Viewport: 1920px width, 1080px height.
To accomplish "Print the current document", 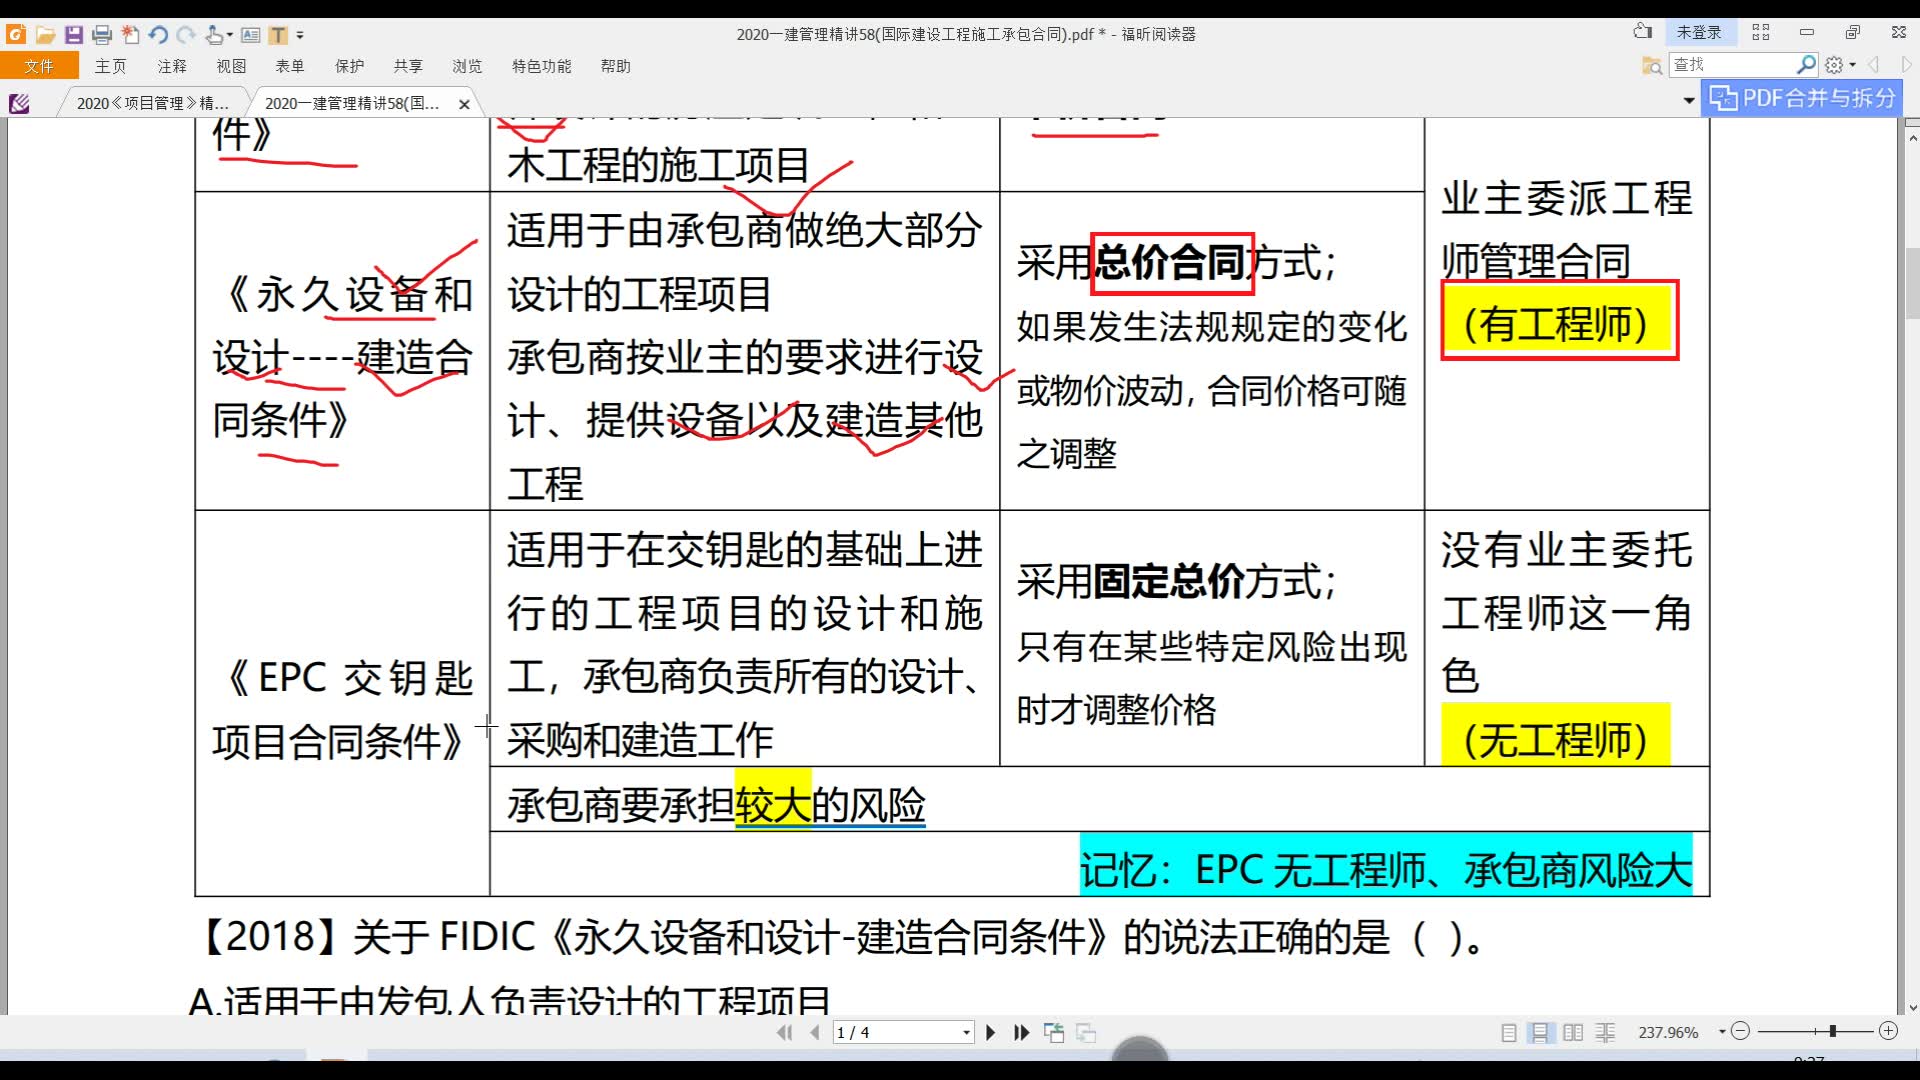I will (100, 34).
